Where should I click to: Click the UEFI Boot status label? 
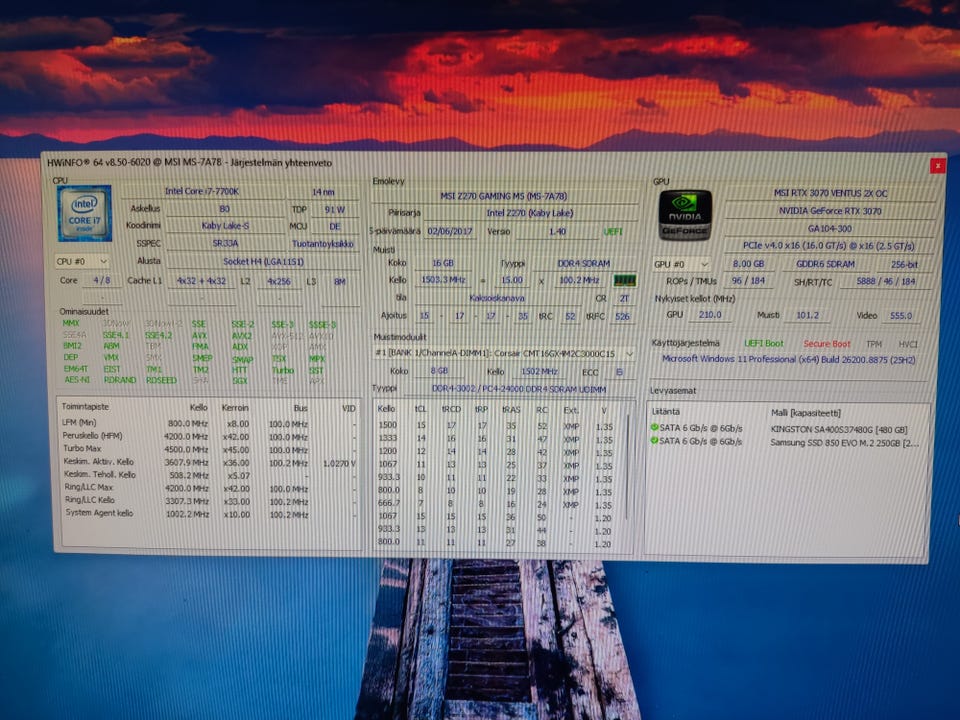tap(763, 343)
